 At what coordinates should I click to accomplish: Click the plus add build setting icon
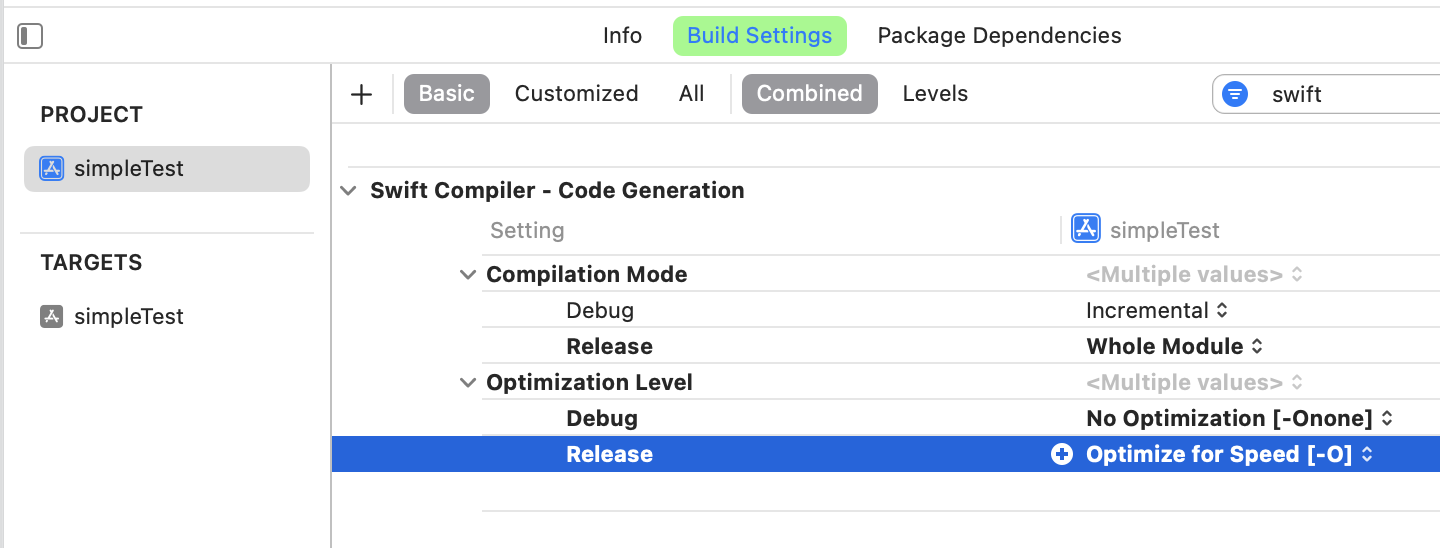(362, 94)
